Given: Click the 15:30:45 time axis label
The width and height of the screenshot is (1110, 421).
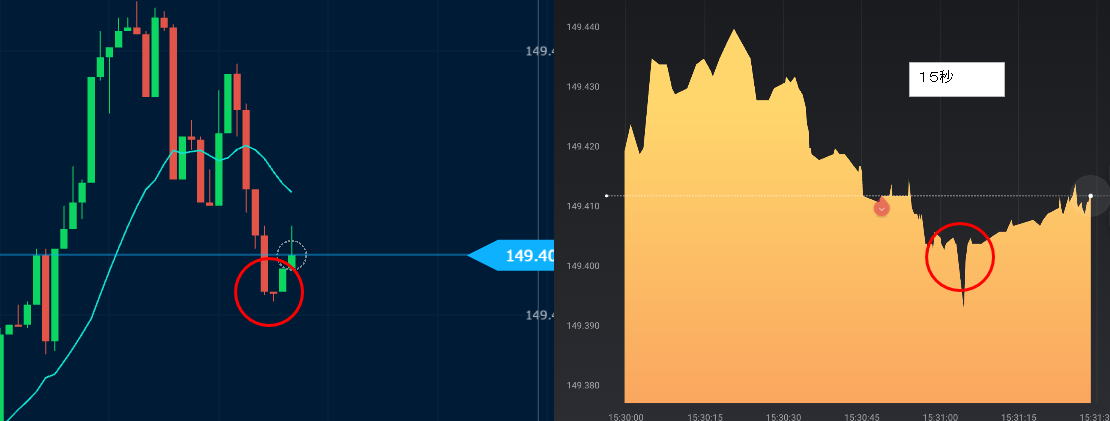Looking at the screenshot, I should tap(861, 416).
